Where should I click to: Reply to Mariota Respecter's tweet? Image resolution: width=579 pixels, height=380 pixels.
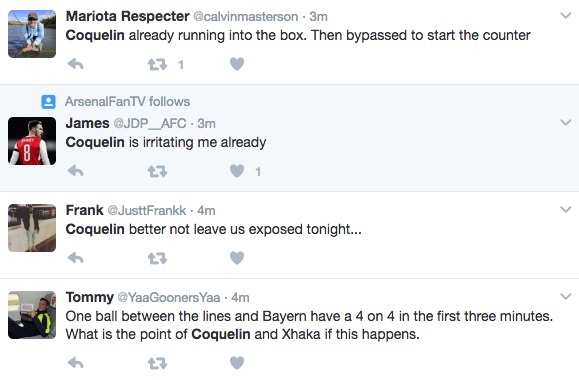point(76,64)
